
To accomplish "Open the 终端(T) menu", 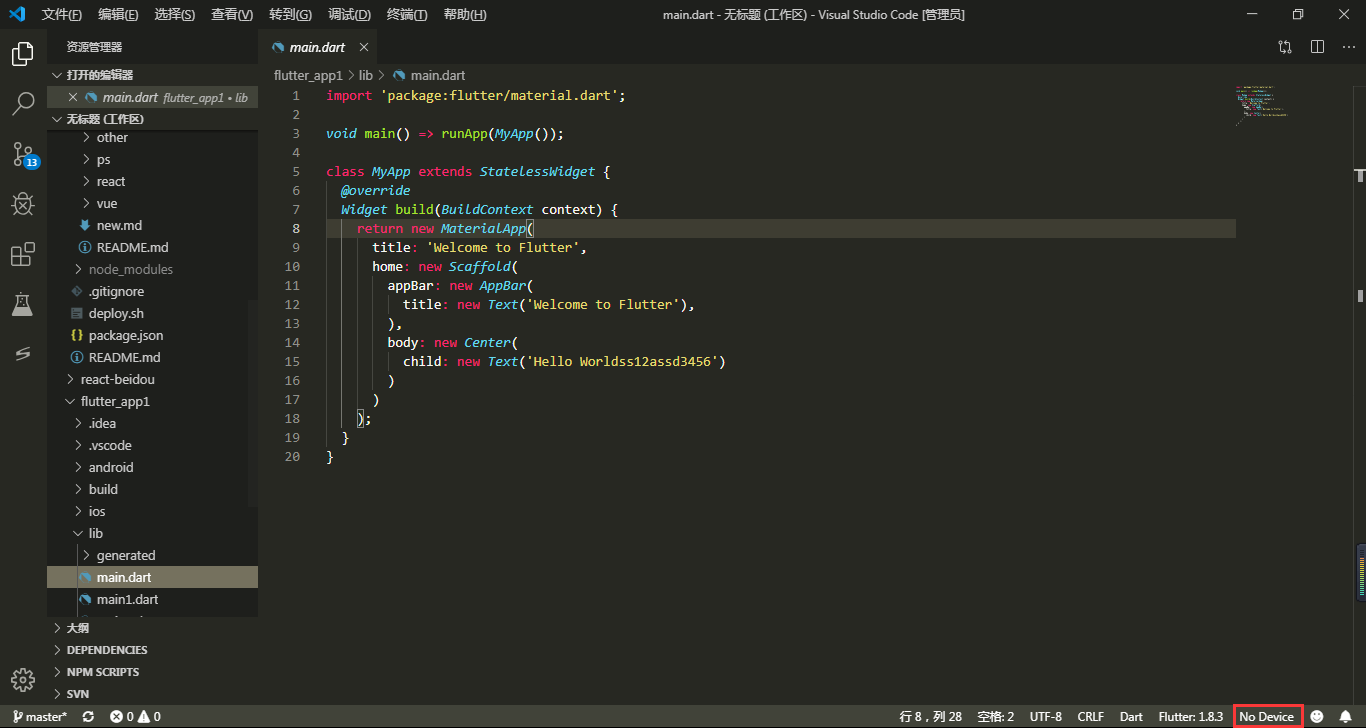I will tap(406, 15).
